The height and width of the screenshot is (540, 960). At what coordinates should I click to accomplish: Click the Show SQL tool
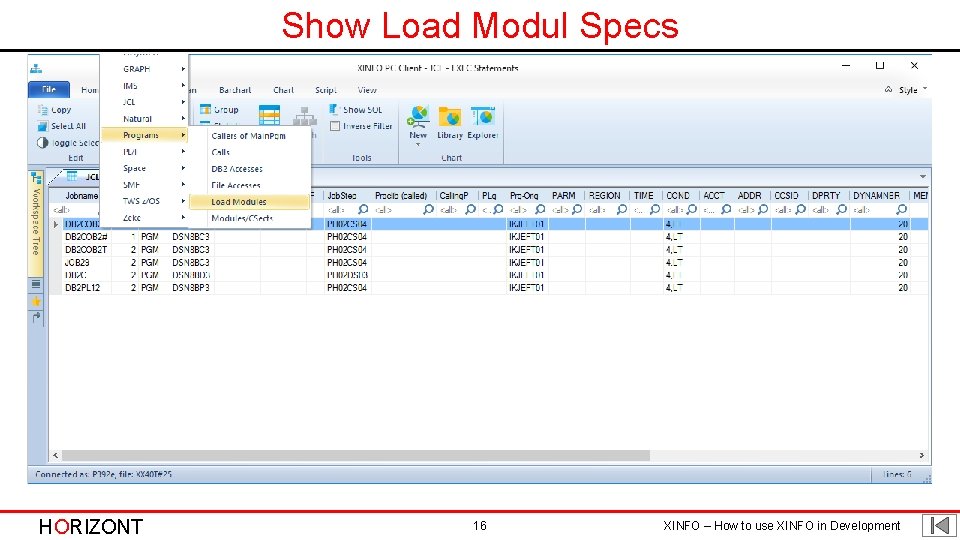pyautogui.click(x=356, y=110)
